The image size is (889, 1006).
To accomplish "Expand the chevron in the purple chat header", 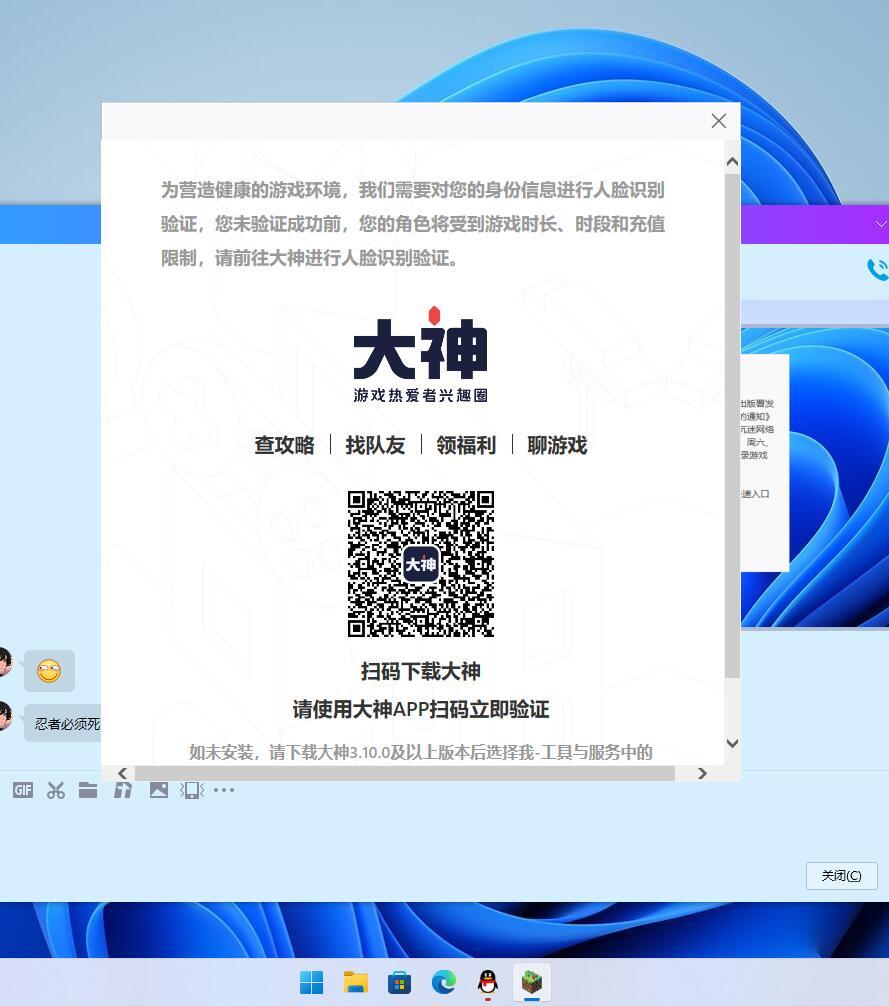I will [881, 224].
